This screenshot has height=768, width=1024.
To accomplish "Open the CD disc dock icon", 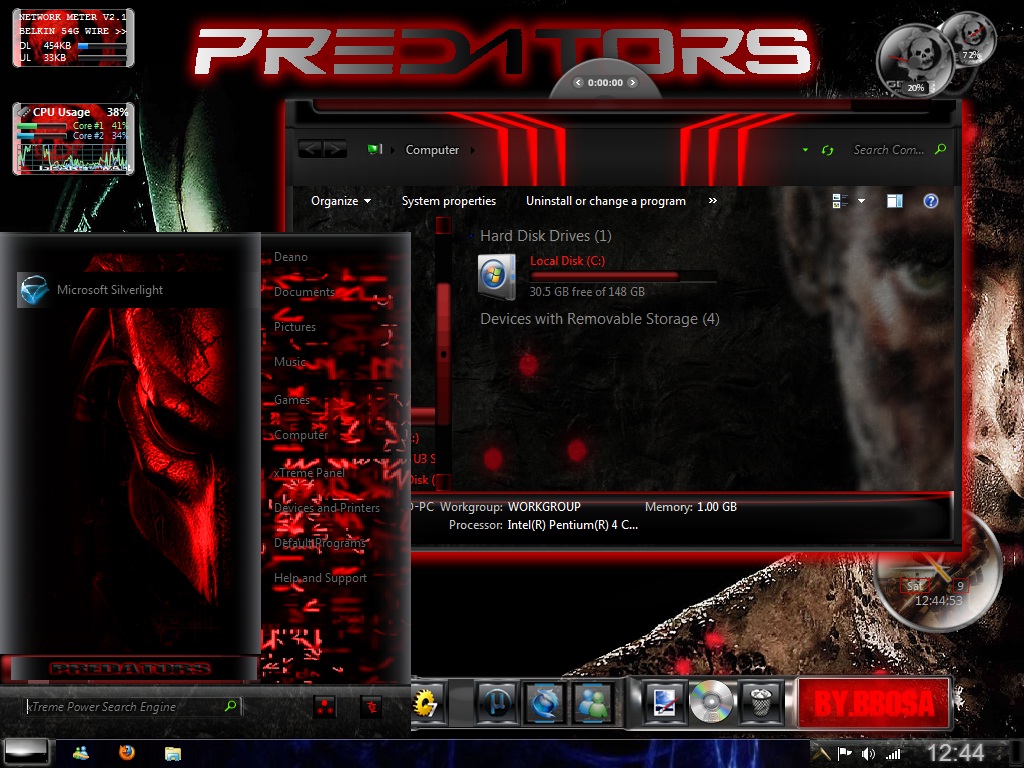I will [711, 702].
